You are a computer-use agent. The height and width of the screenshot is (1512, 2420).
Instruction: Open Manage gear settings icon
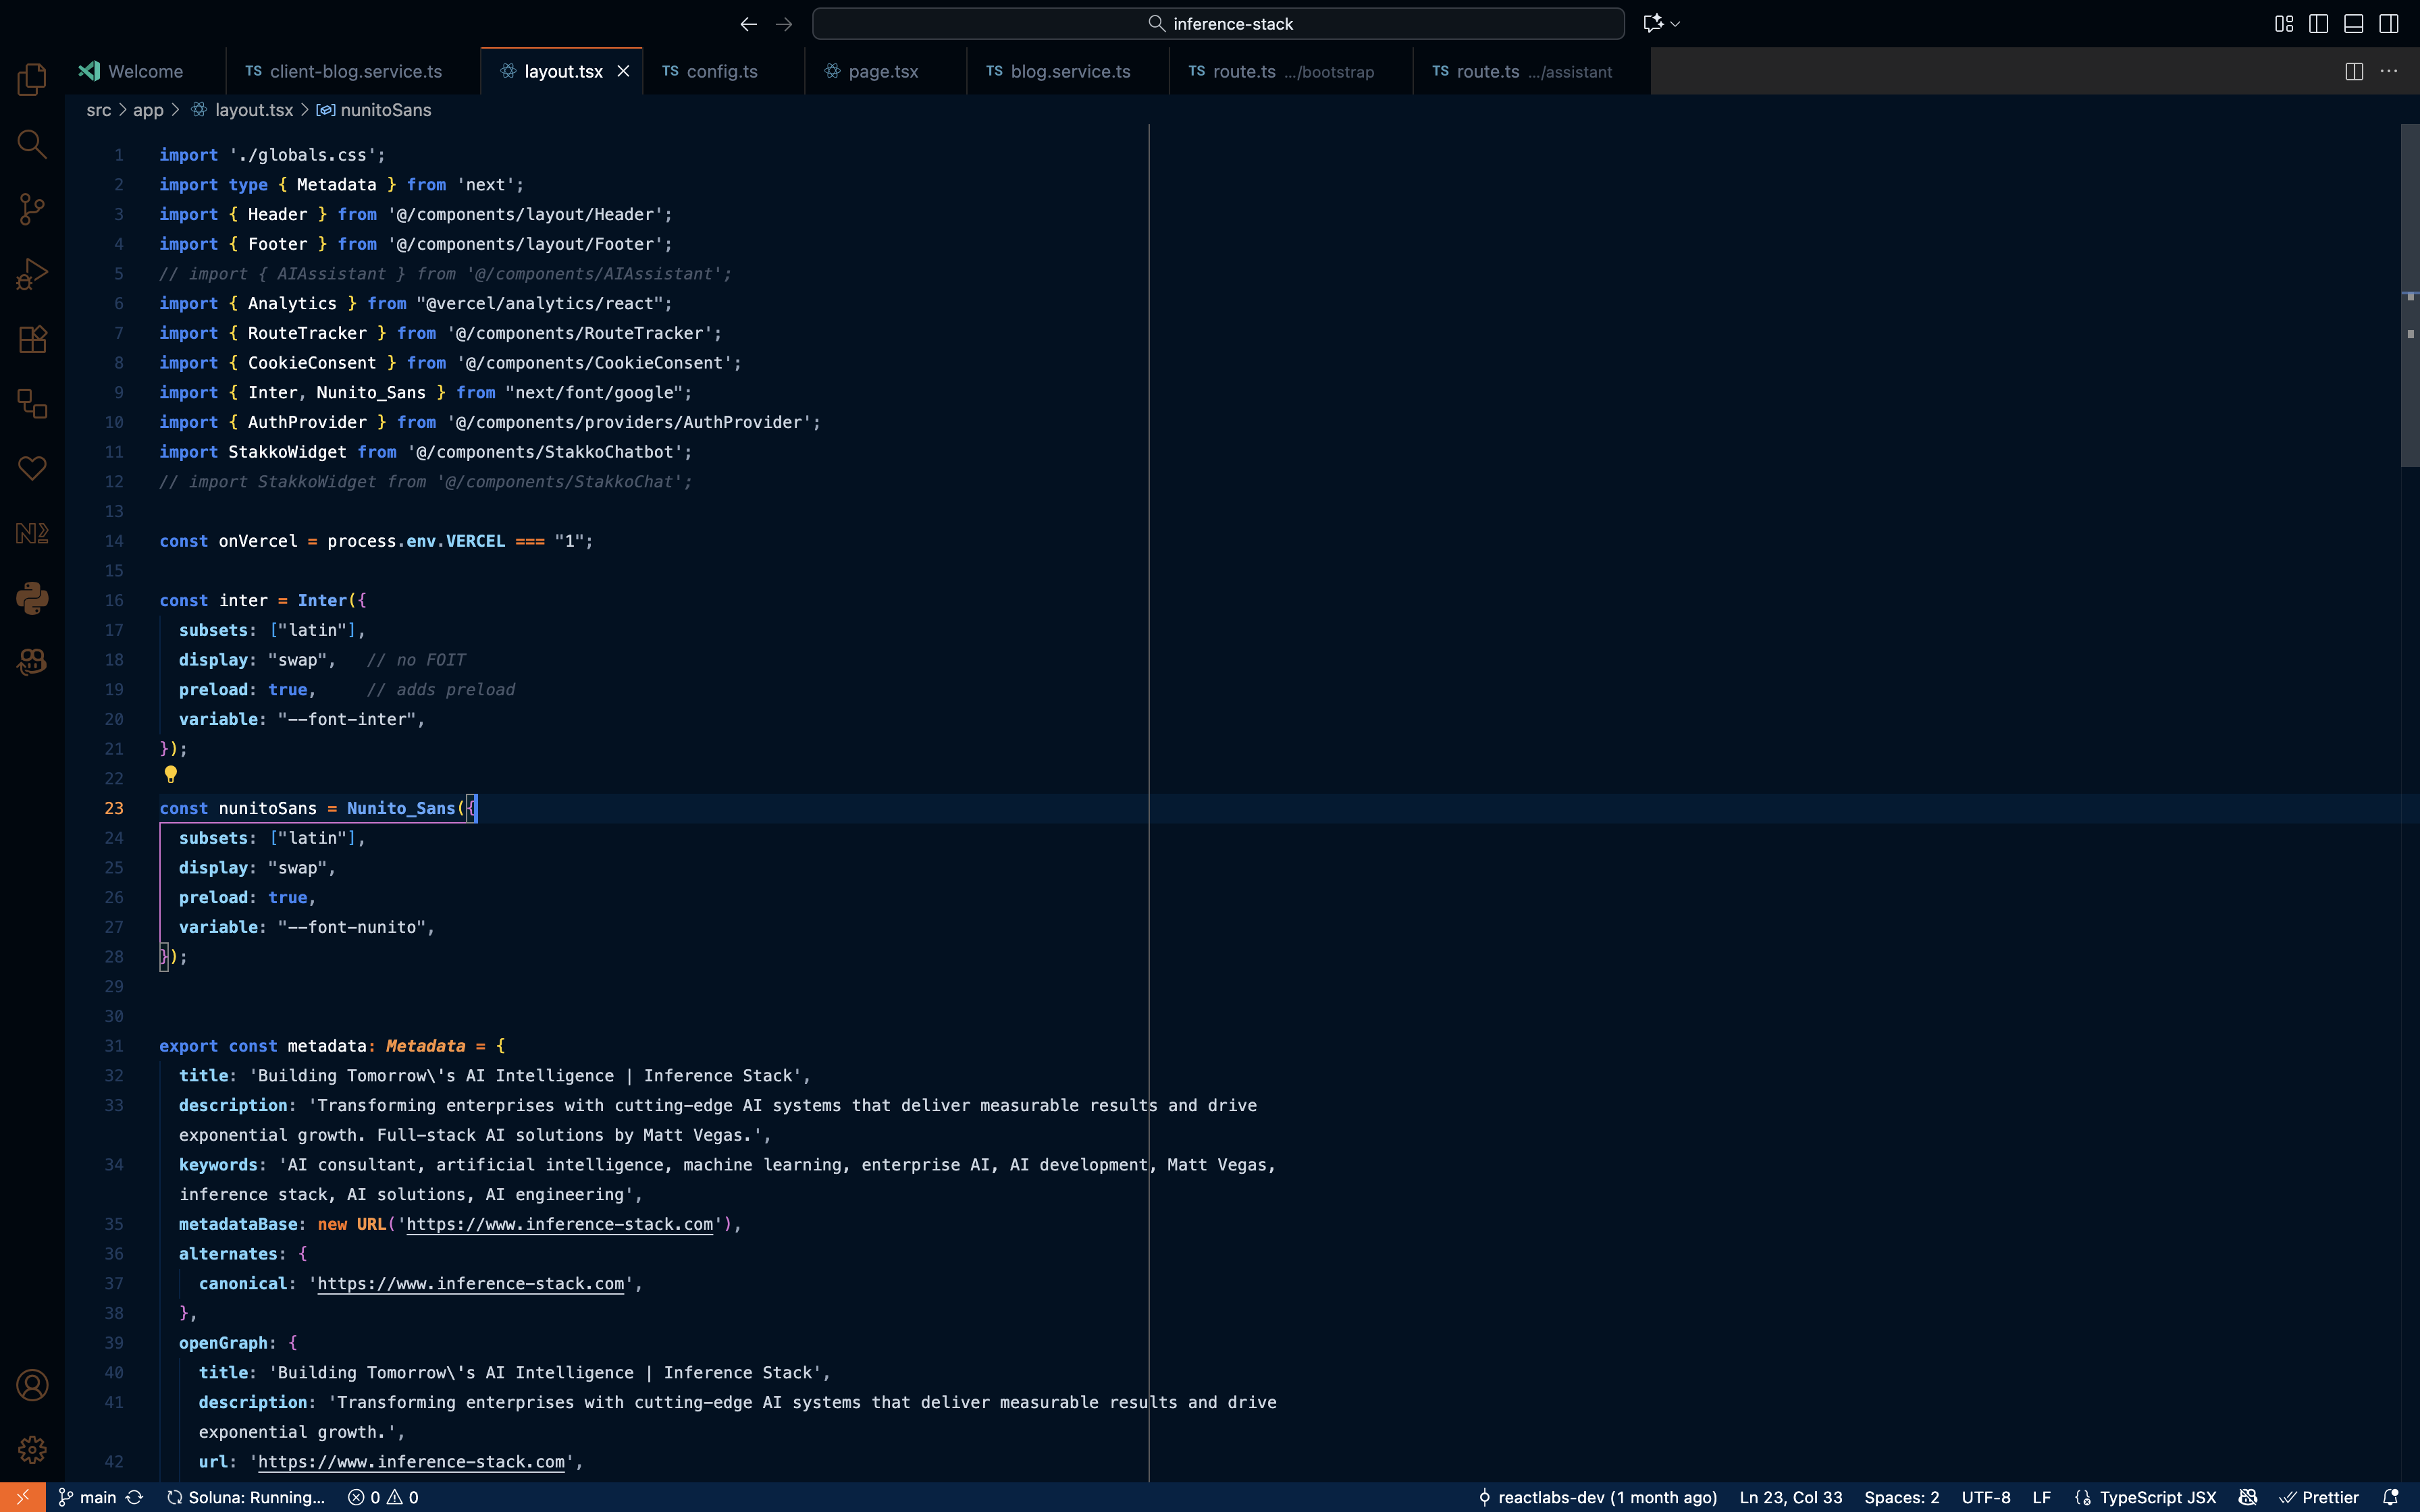click(32, 1449)
